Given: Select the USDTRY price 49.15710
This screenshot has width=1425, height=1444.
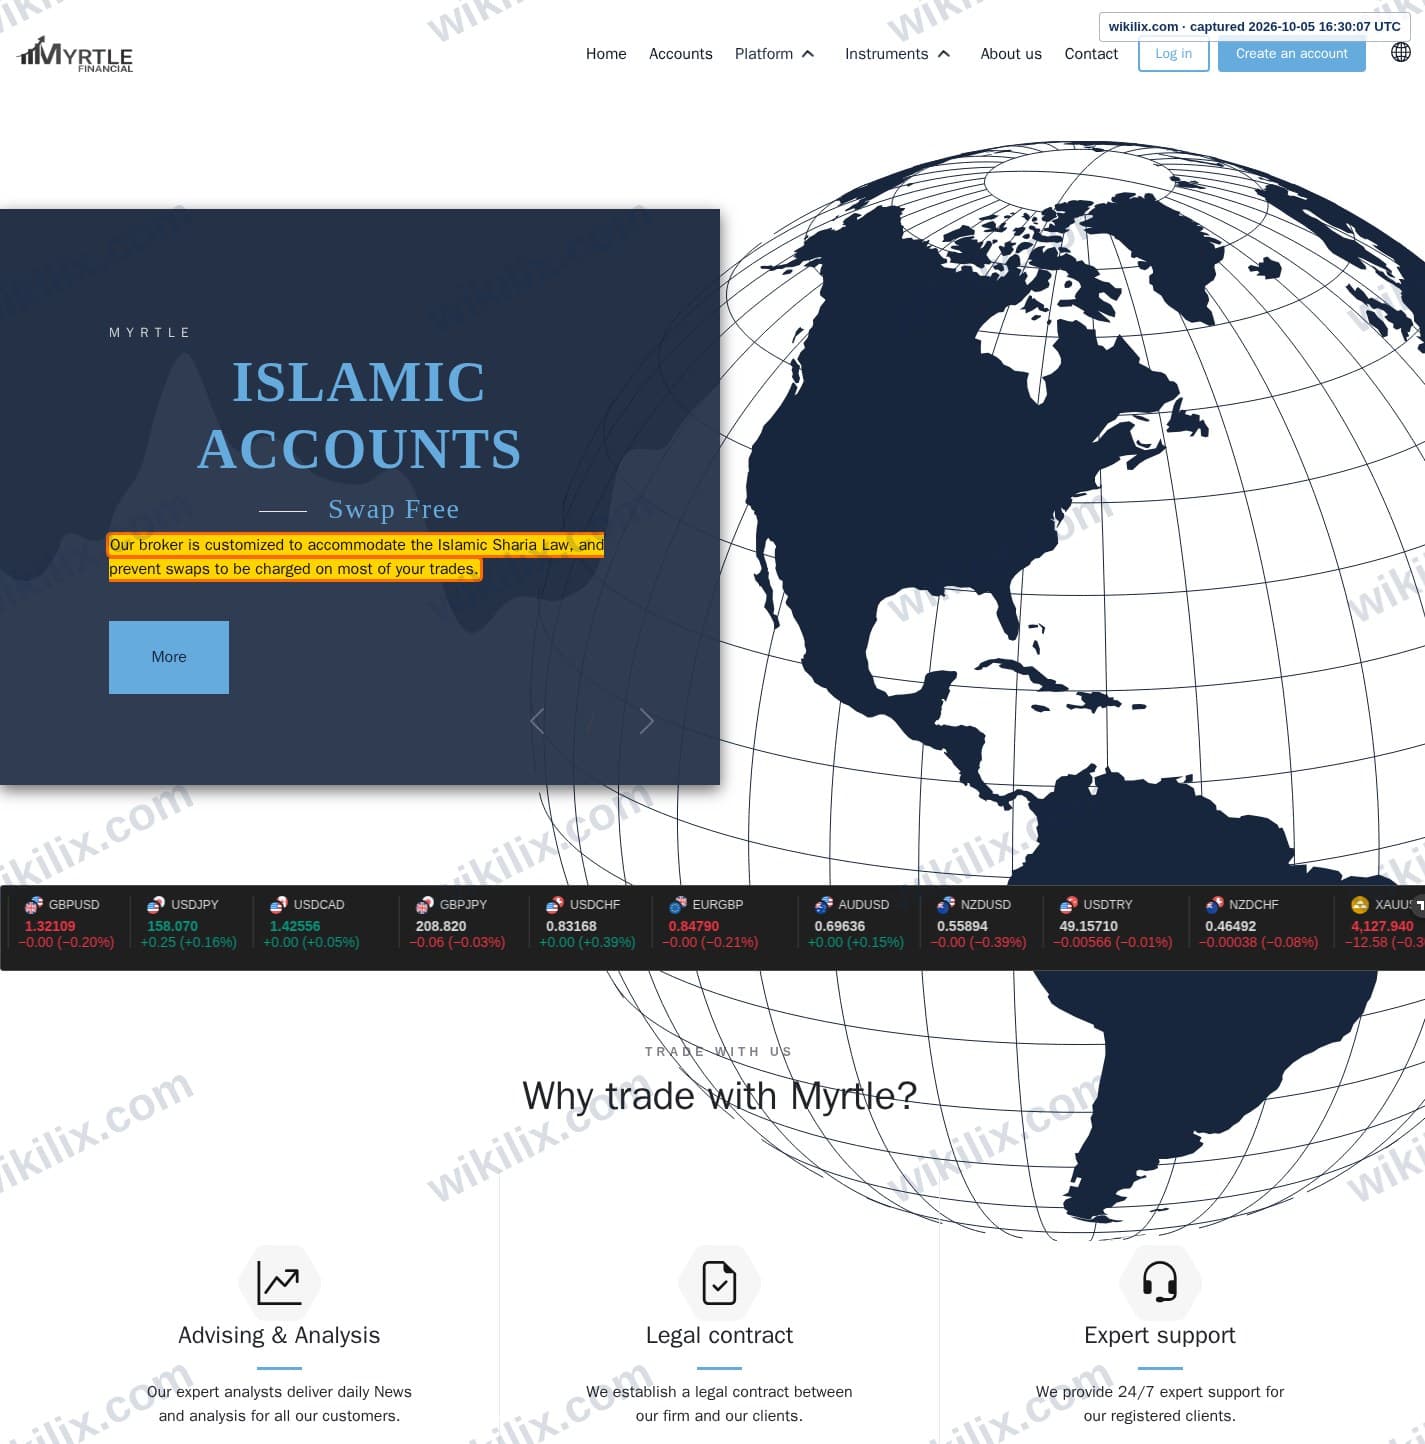Looking at the screenshot, I should tap(1089, 926).
